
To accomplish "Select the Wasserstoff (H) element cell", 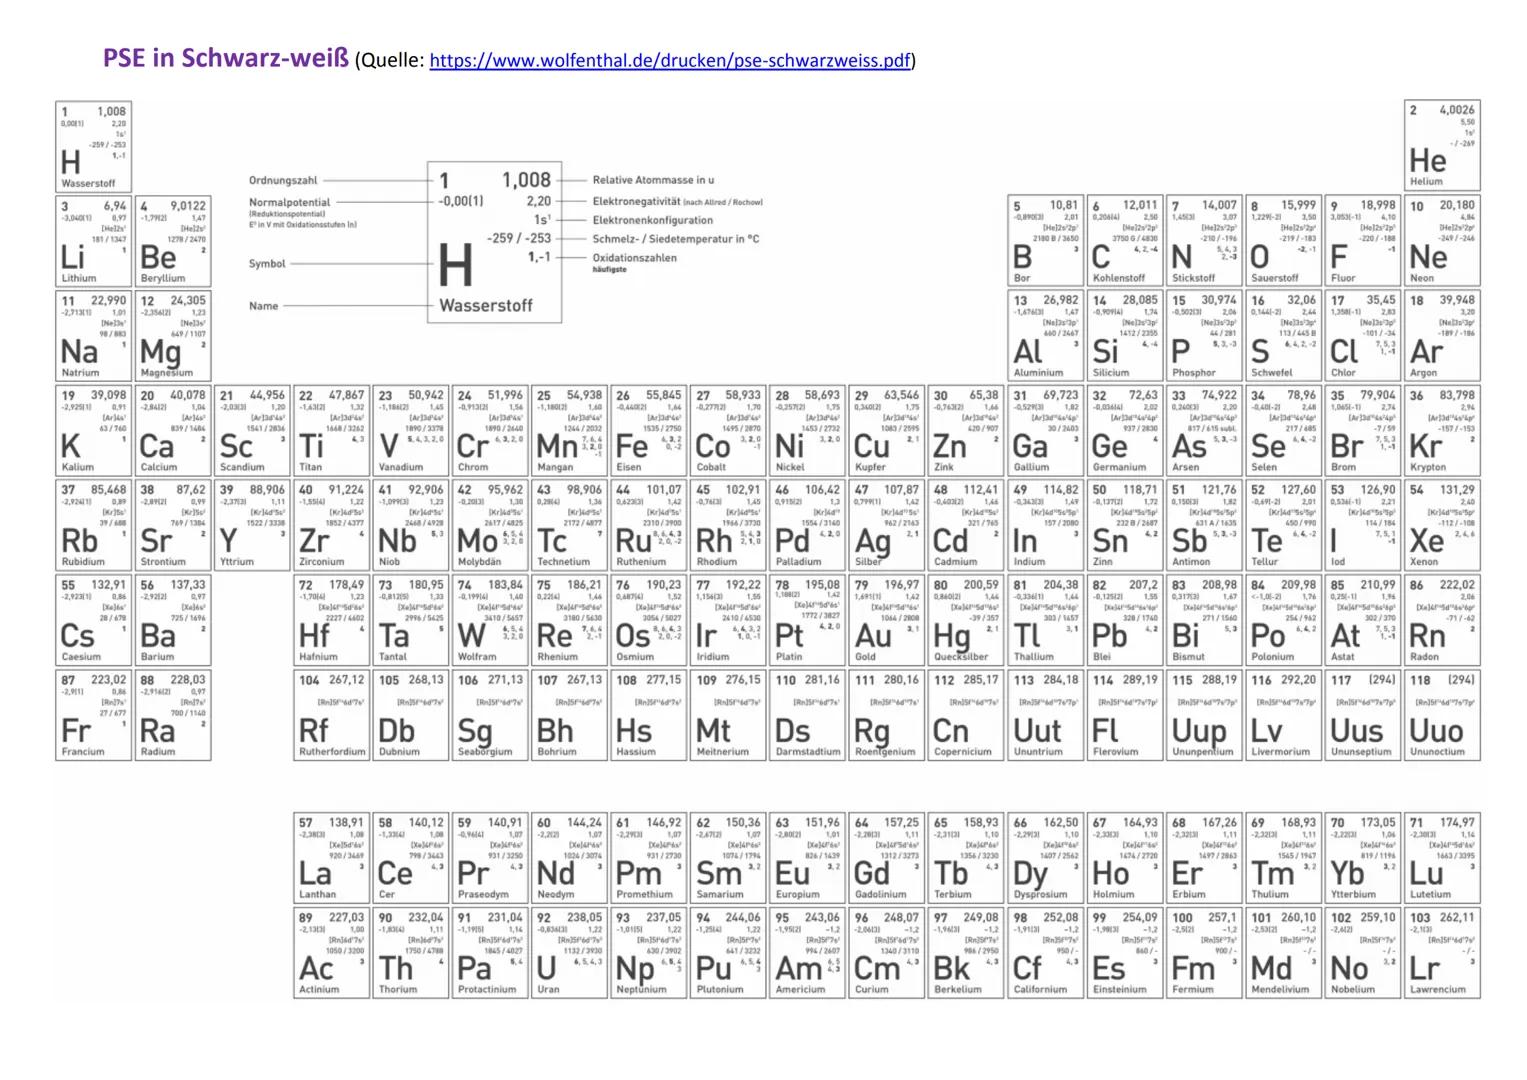I will click(94, 146).
